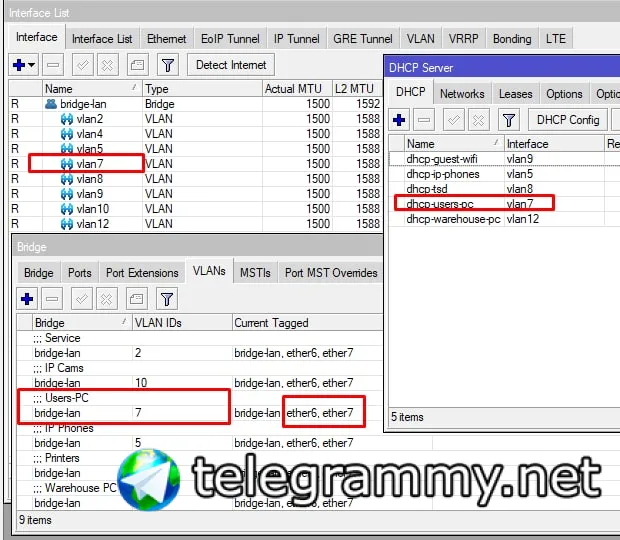
Task: Open the Port MST Overrides tab
Action: [x=331, y=273]
